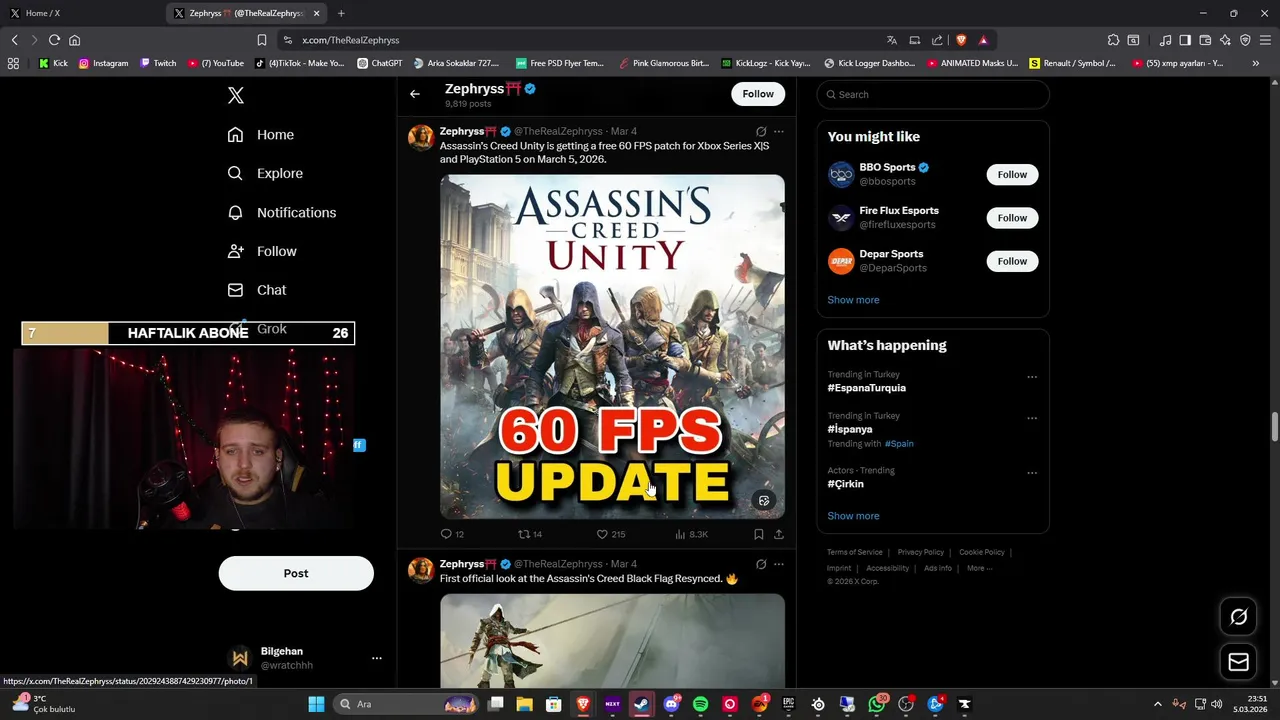Screen dimensions: 1280x720
Task: Open account menu dots next to Bilgehan
Action: tap(377, 658)
